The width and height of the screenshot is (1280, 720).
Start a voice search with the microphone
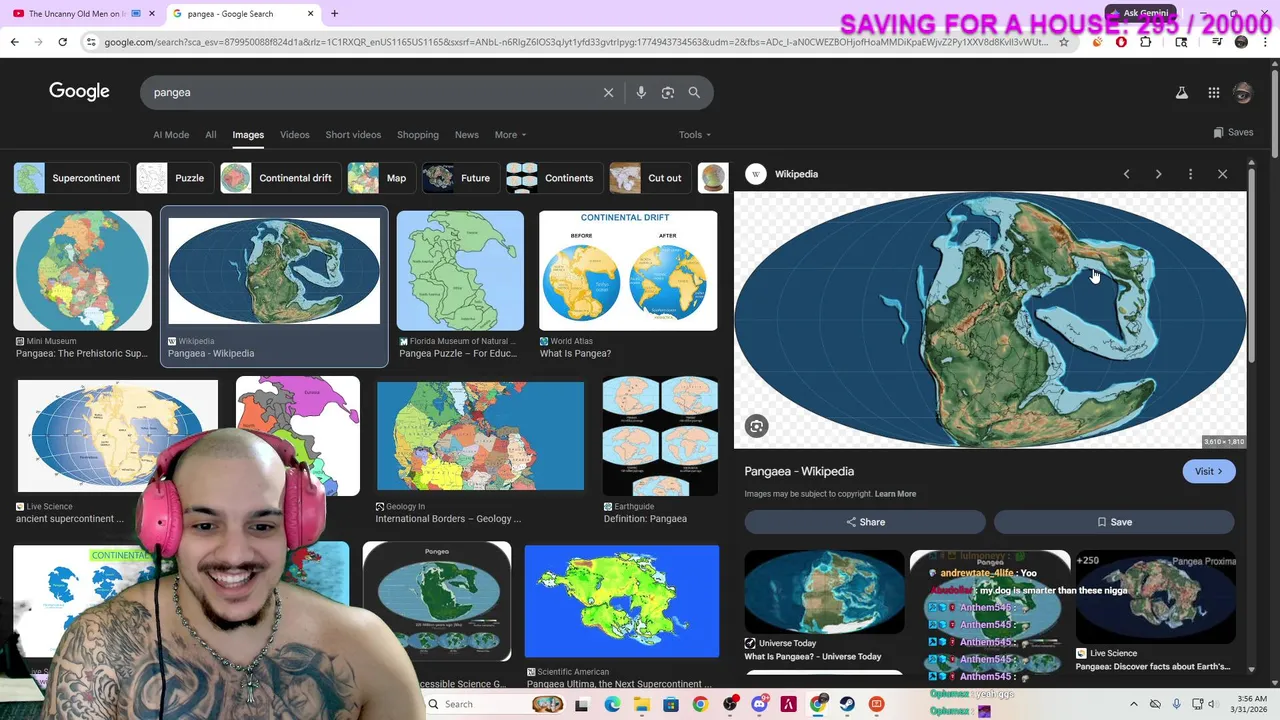(x=641, y=92)
